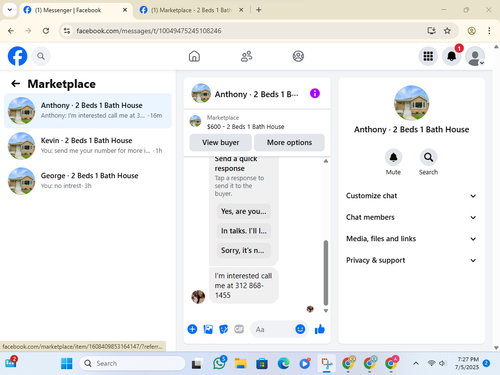The image size is (500, 375).
Task: Close the Marketplace browser tab
Action: 241,10
